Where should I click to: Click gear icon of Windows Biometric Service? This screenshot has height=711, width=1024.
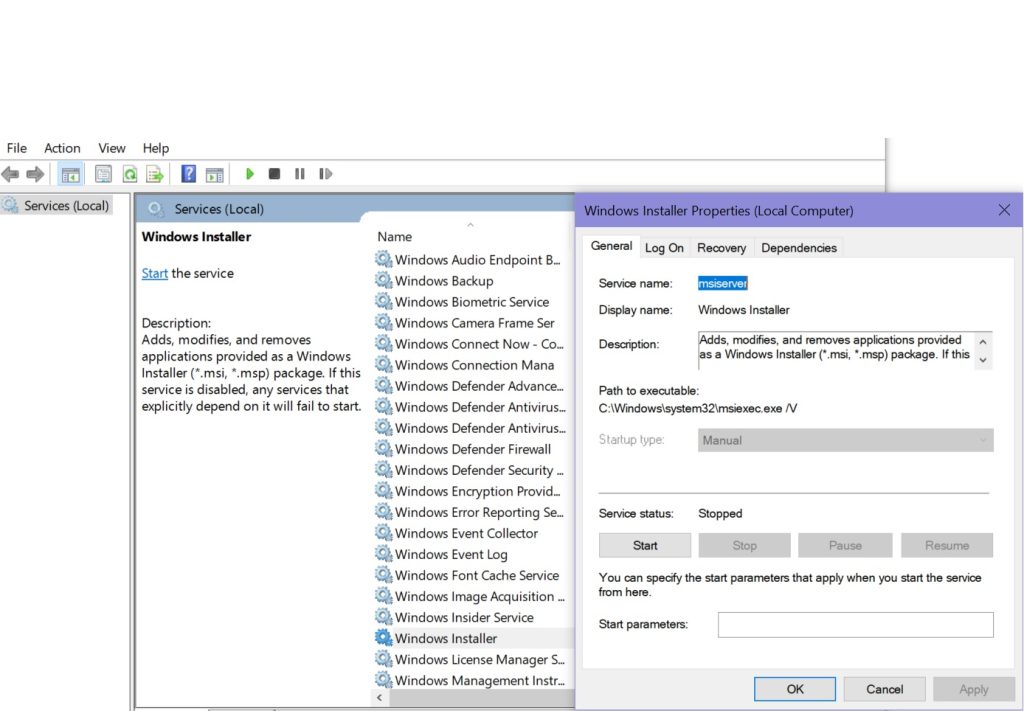(383, 301)
